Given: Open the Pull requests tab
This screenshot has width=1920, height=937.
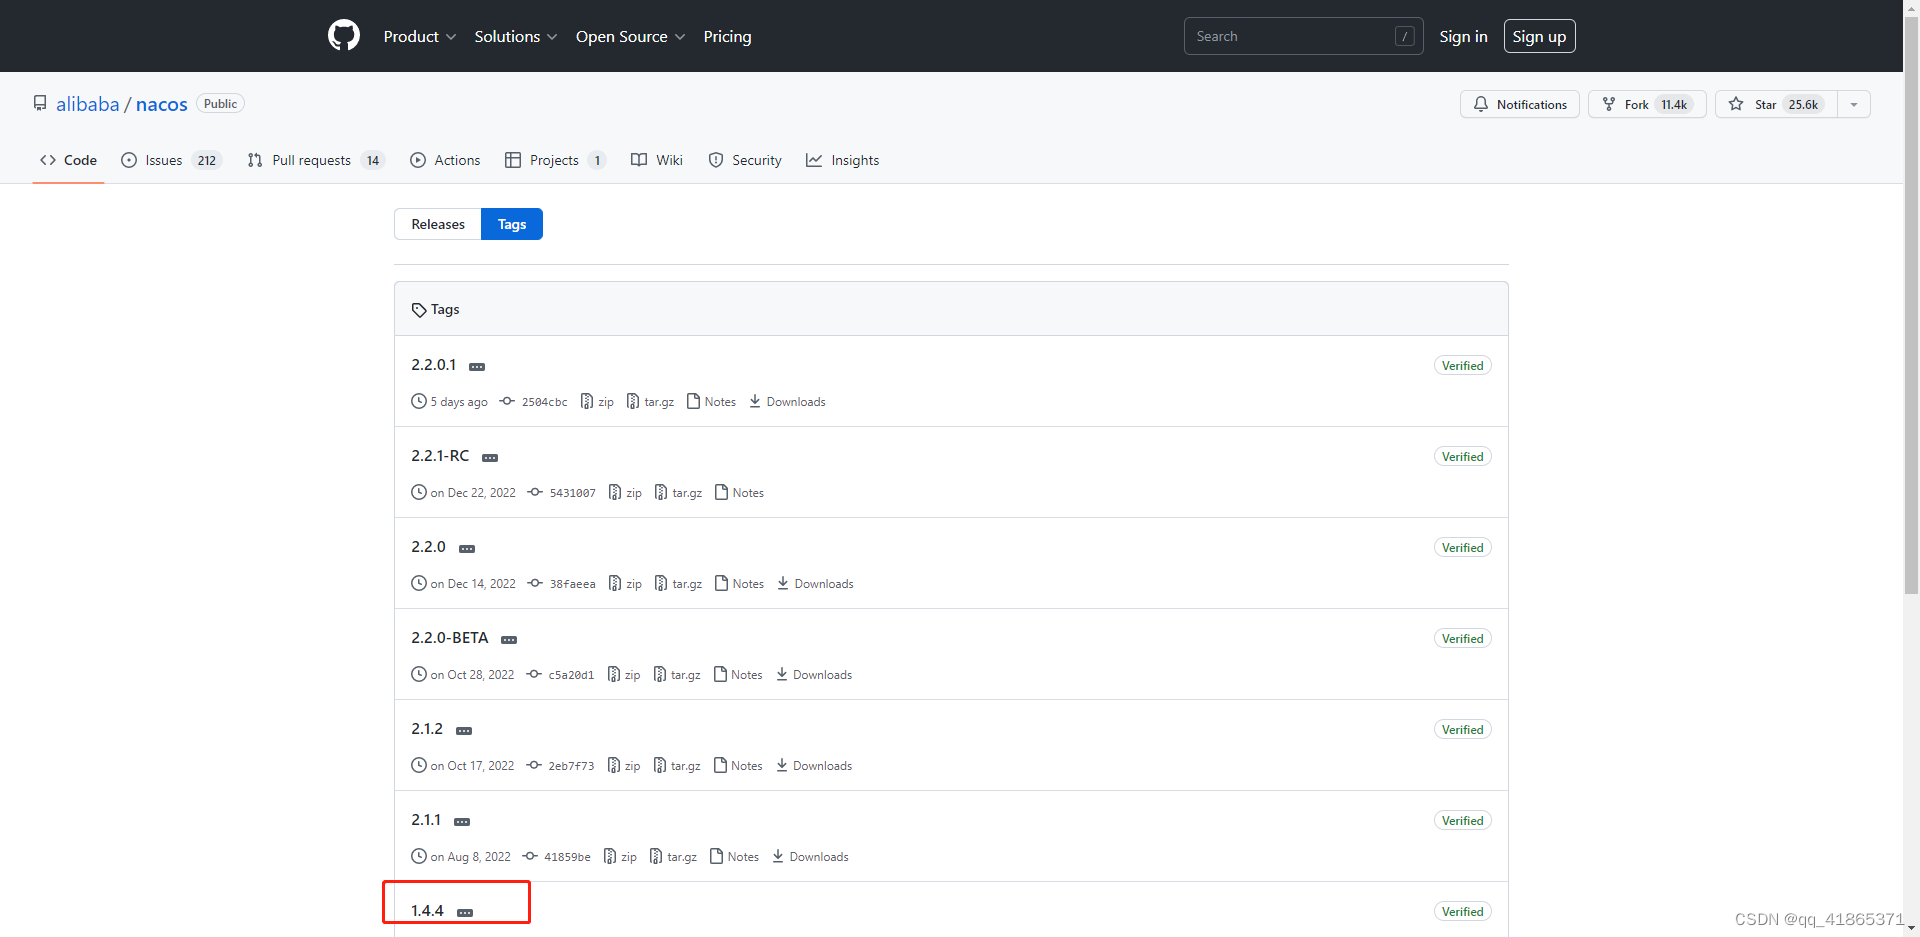Looking at the screenshot, I should tap(315, 160).
